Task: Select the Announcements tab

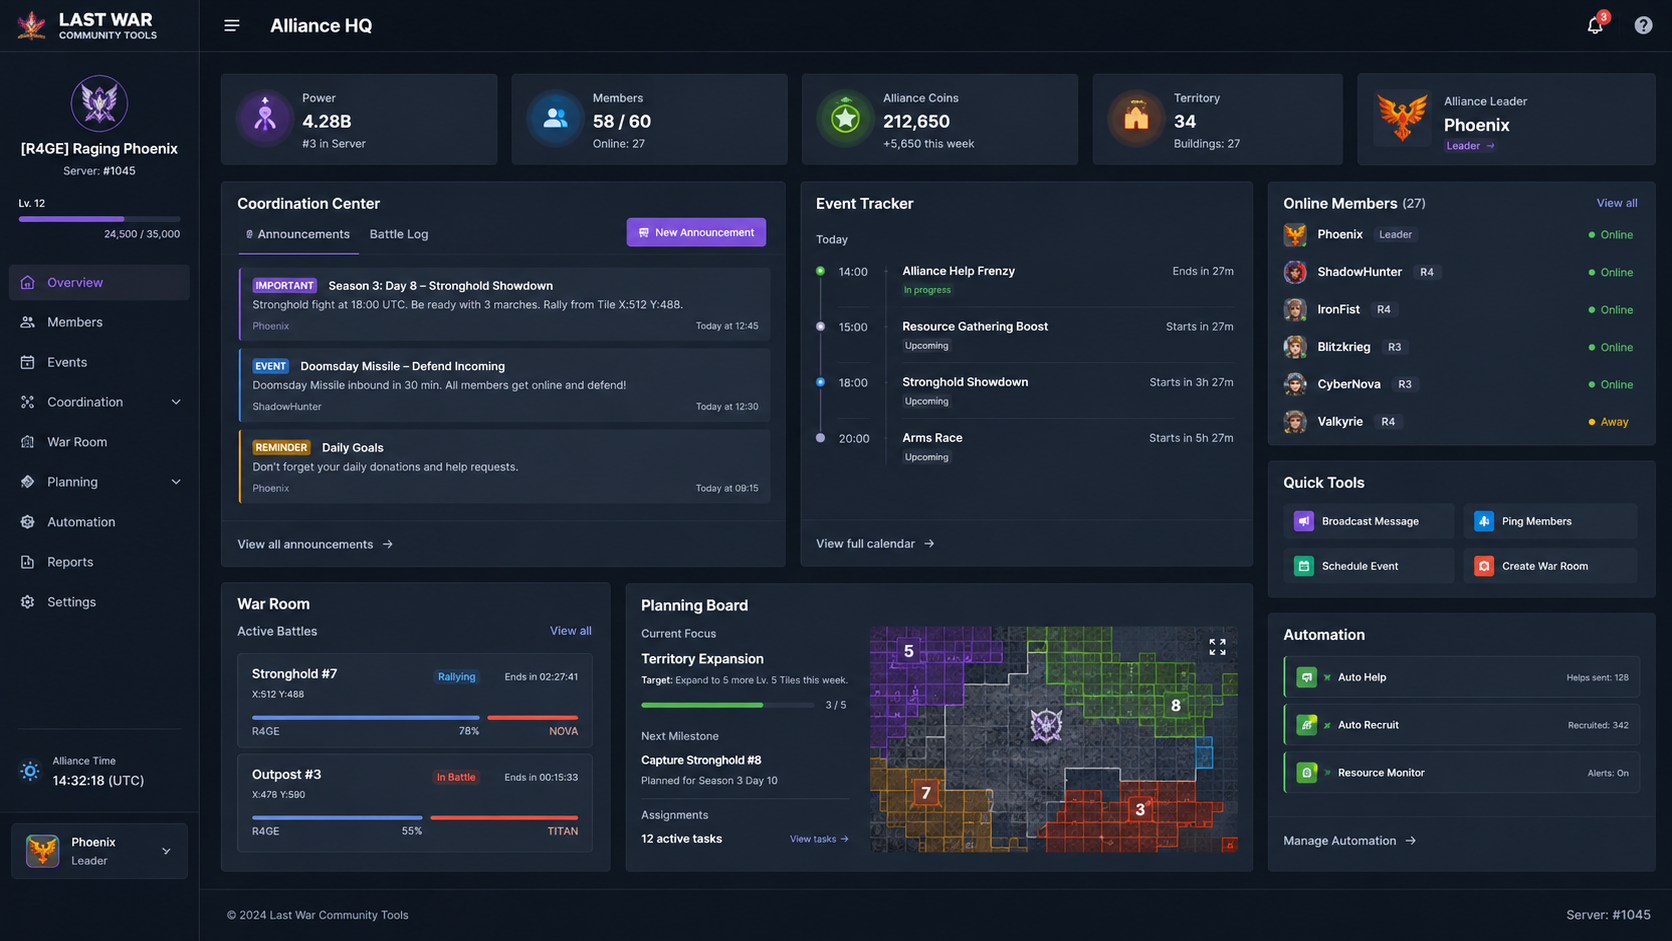Action: (298, 234)
